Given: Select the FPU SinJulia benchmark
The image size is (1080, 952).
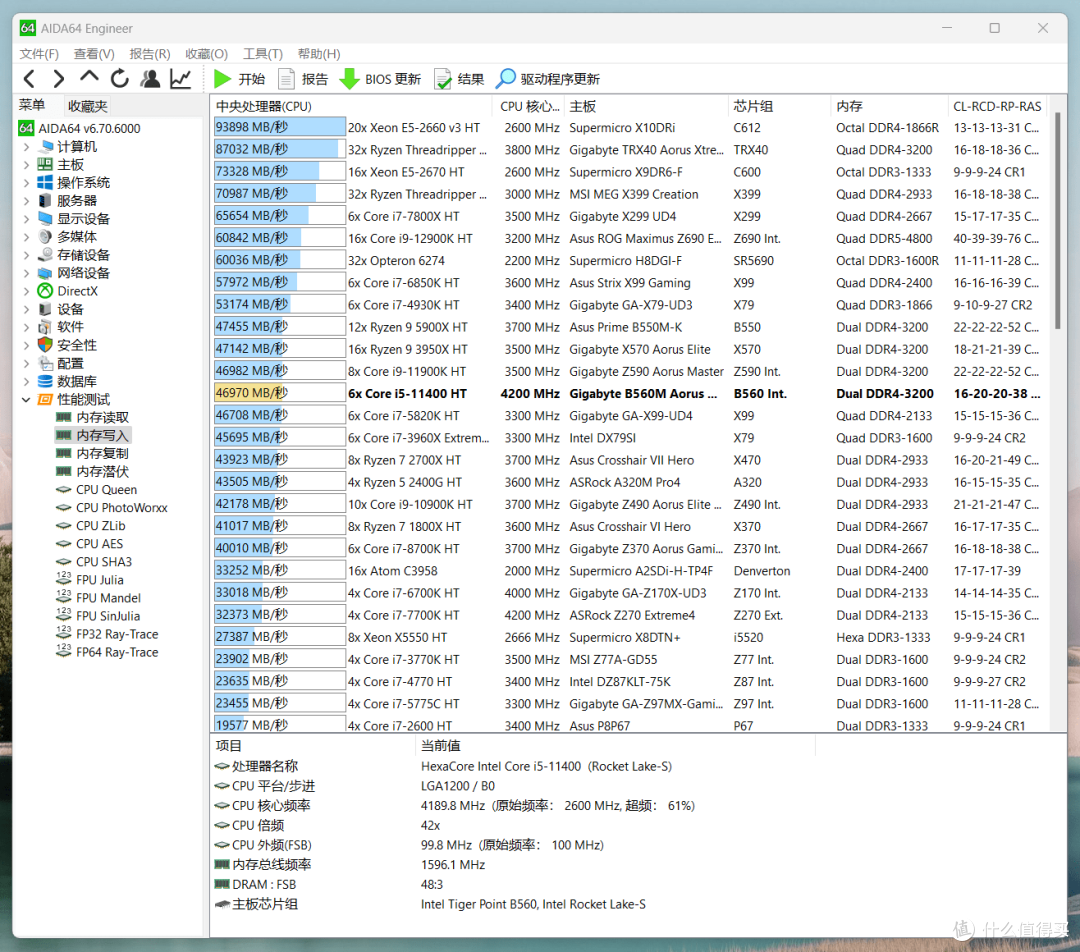Looking at the screenshot, I should (98, 616).
